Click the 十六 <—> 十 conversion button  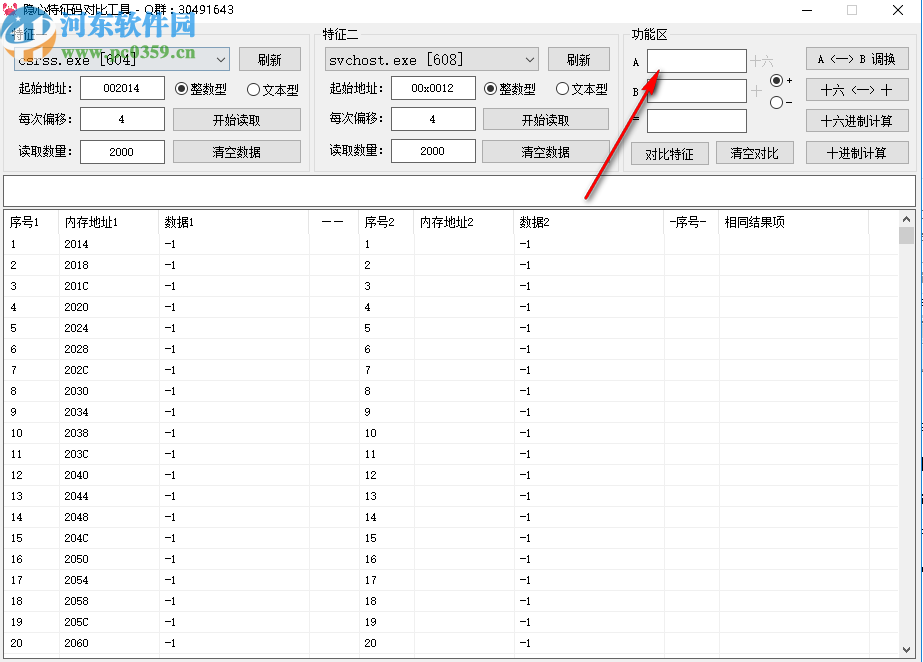tap(857, 90)
